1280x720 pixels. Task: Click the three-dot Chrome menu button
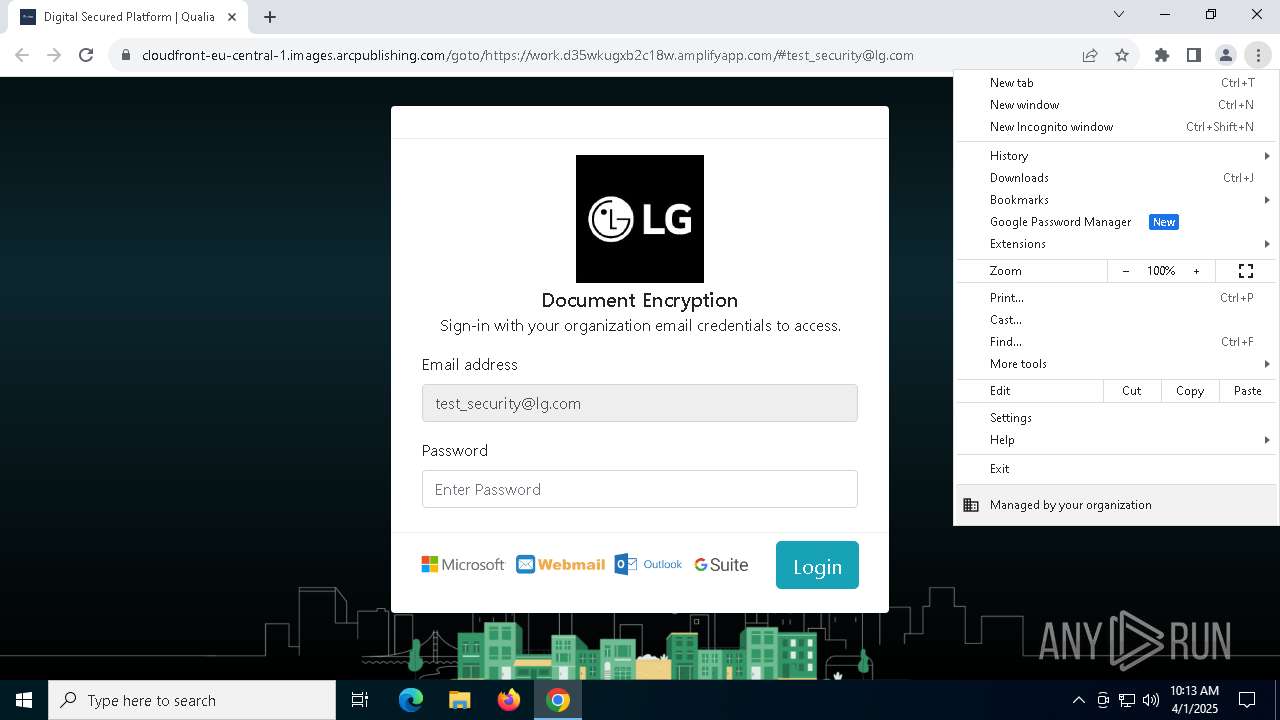click(x=1258, y=55)
